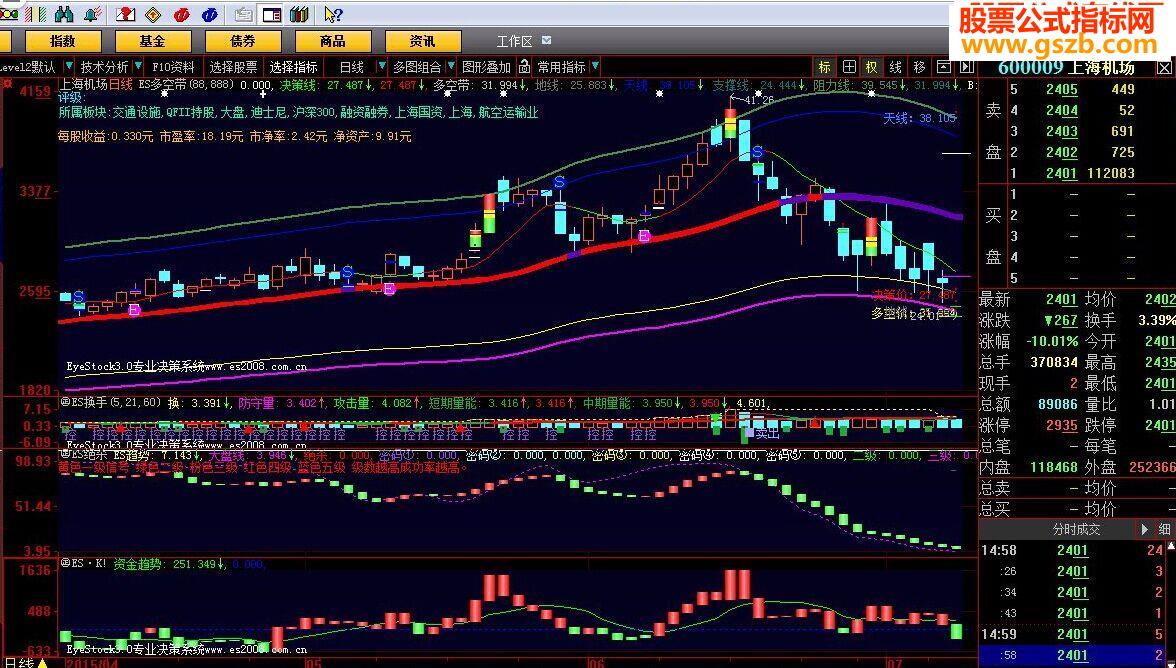
Task: Click the 资金趋势: 251.349 indicator label
Action: (x=170, y=564)
